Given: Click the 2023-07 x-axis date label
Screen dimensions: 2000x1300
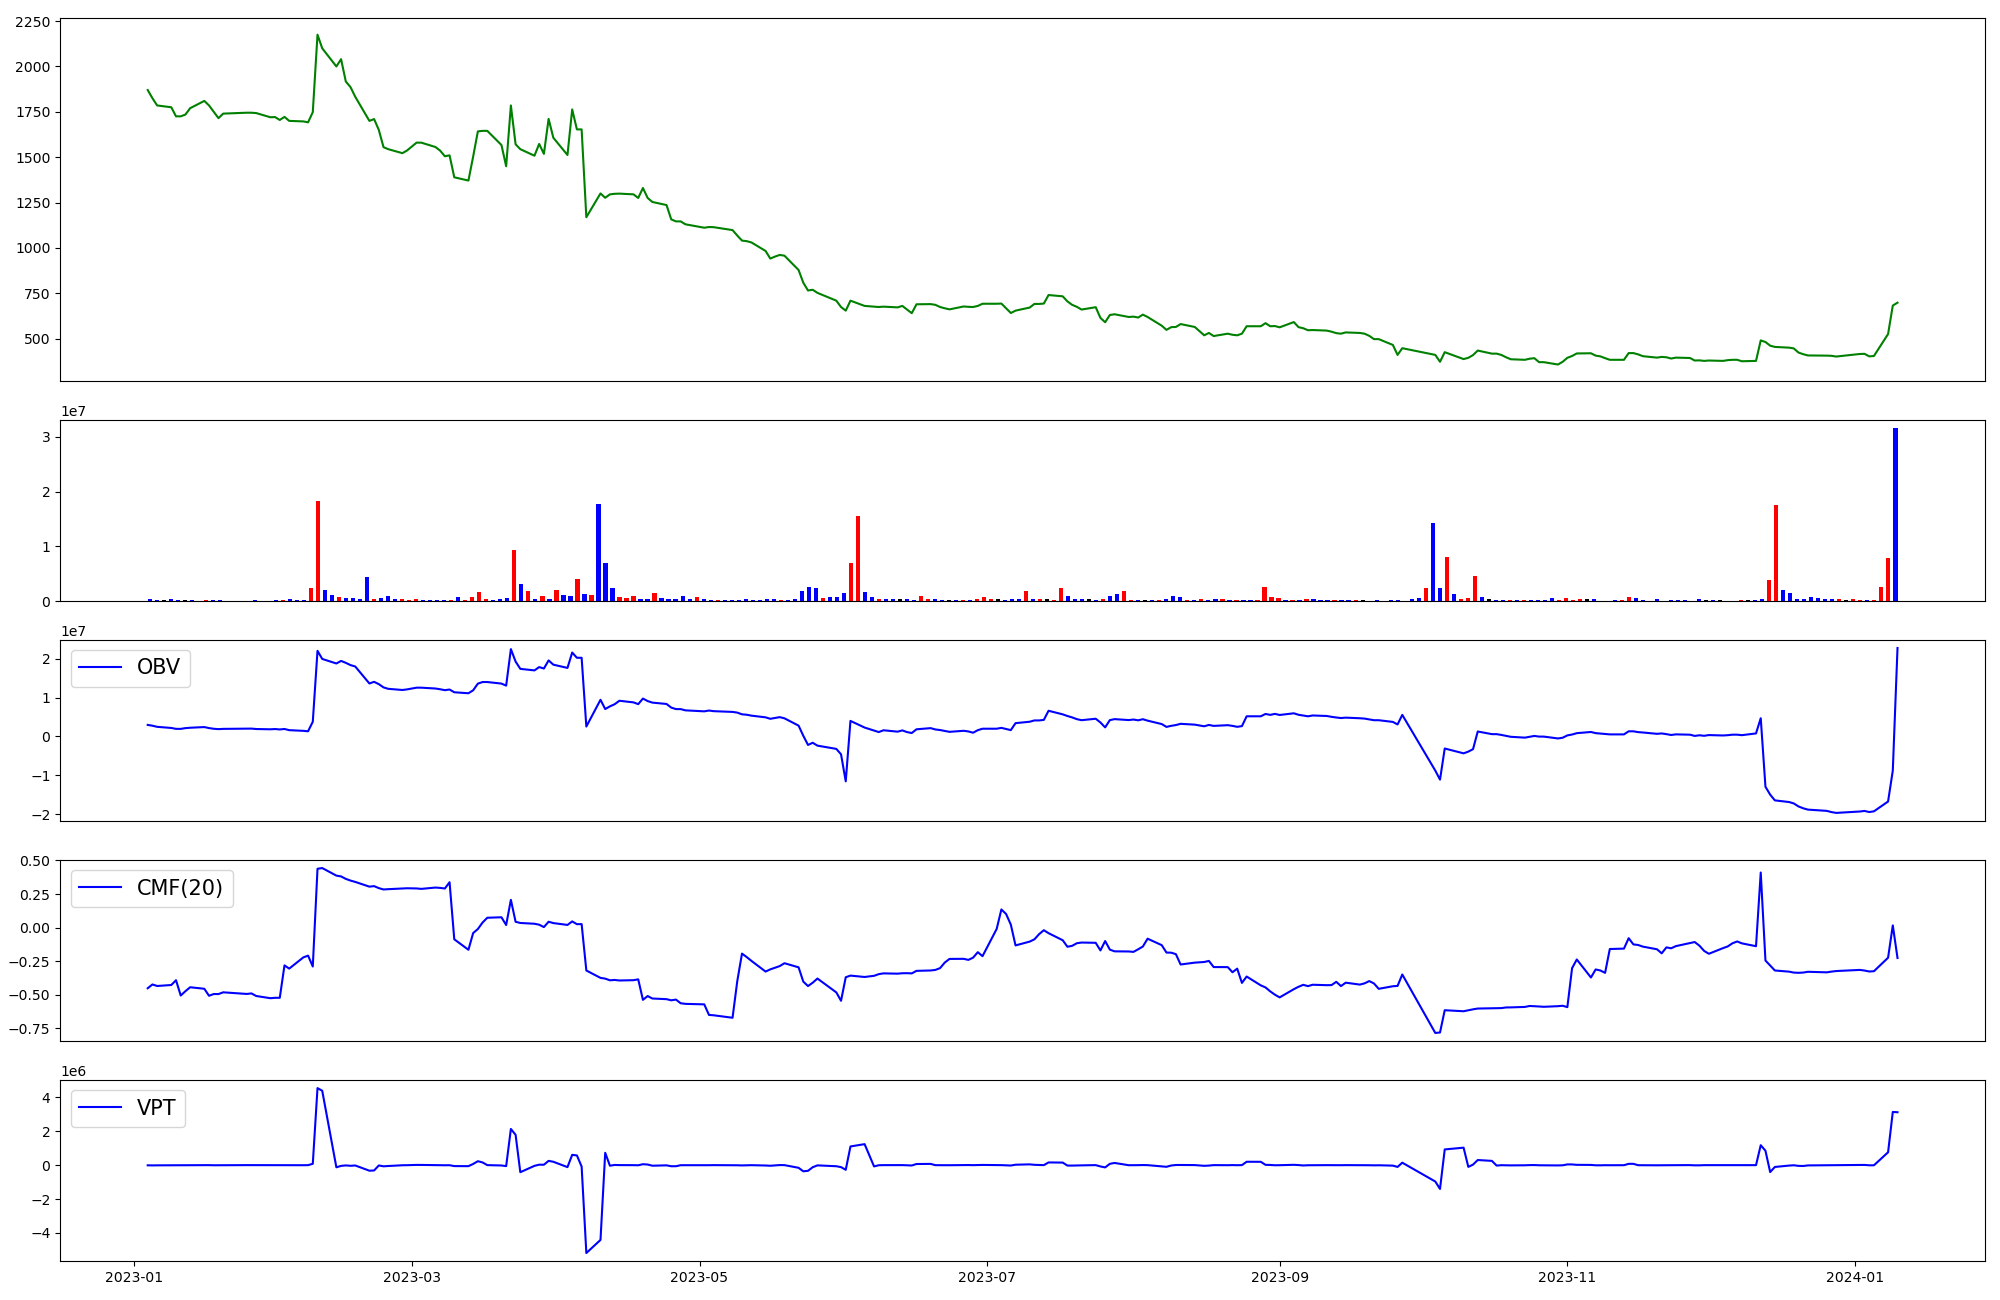Looking at the screenshot, I should point(987,1276).
